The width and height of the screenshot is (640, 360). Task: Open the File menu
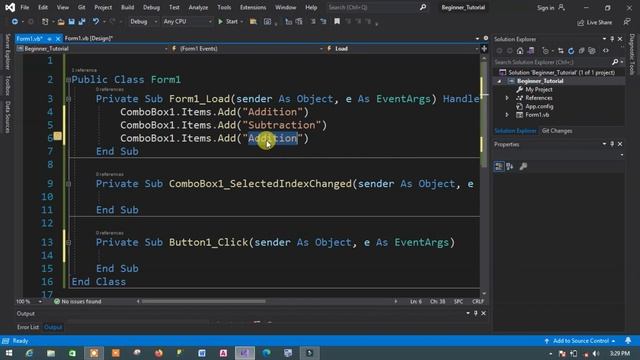click(24, 7)
